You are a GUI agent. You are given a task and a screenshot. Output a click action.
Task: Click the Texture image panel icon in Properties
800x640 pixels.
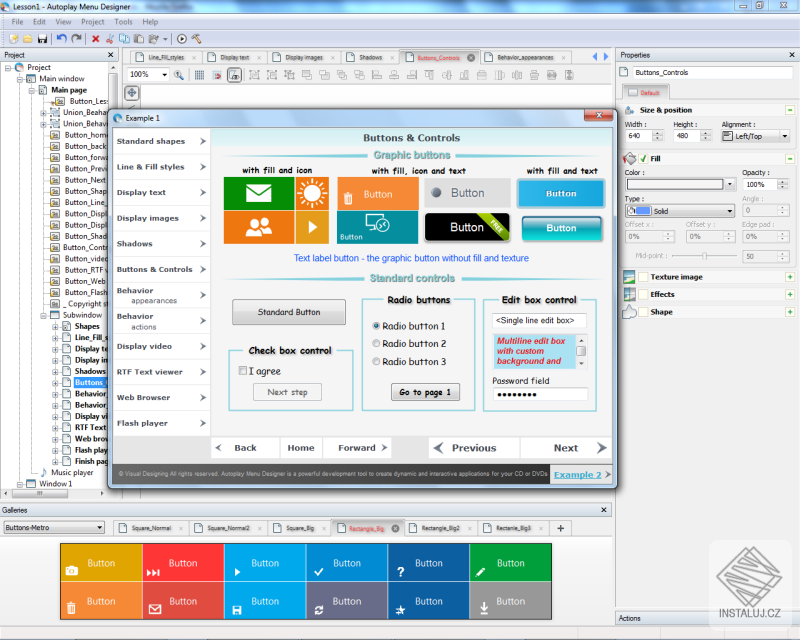pyautogui.click(x=627, y=277)
